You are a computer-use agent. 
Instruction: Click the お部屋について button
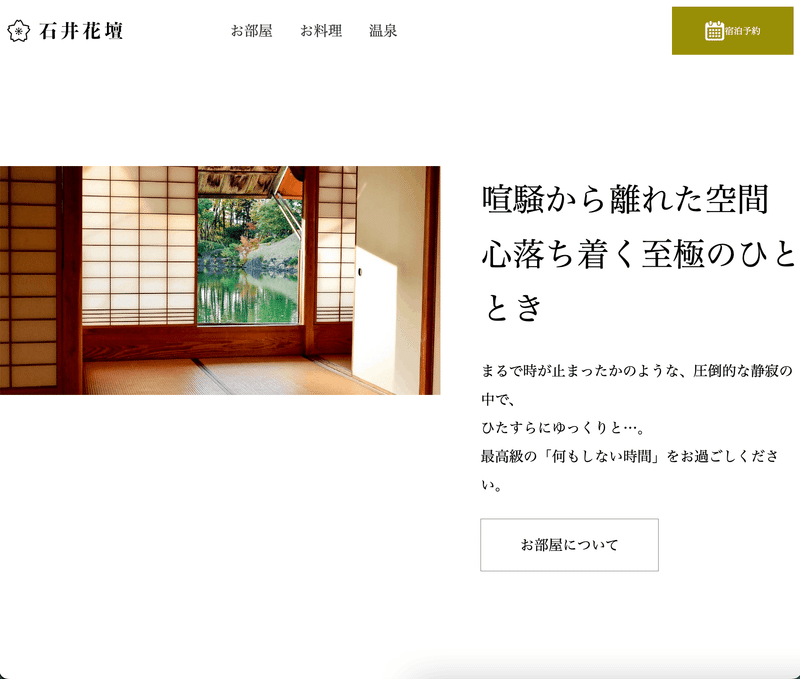(569, 545)
